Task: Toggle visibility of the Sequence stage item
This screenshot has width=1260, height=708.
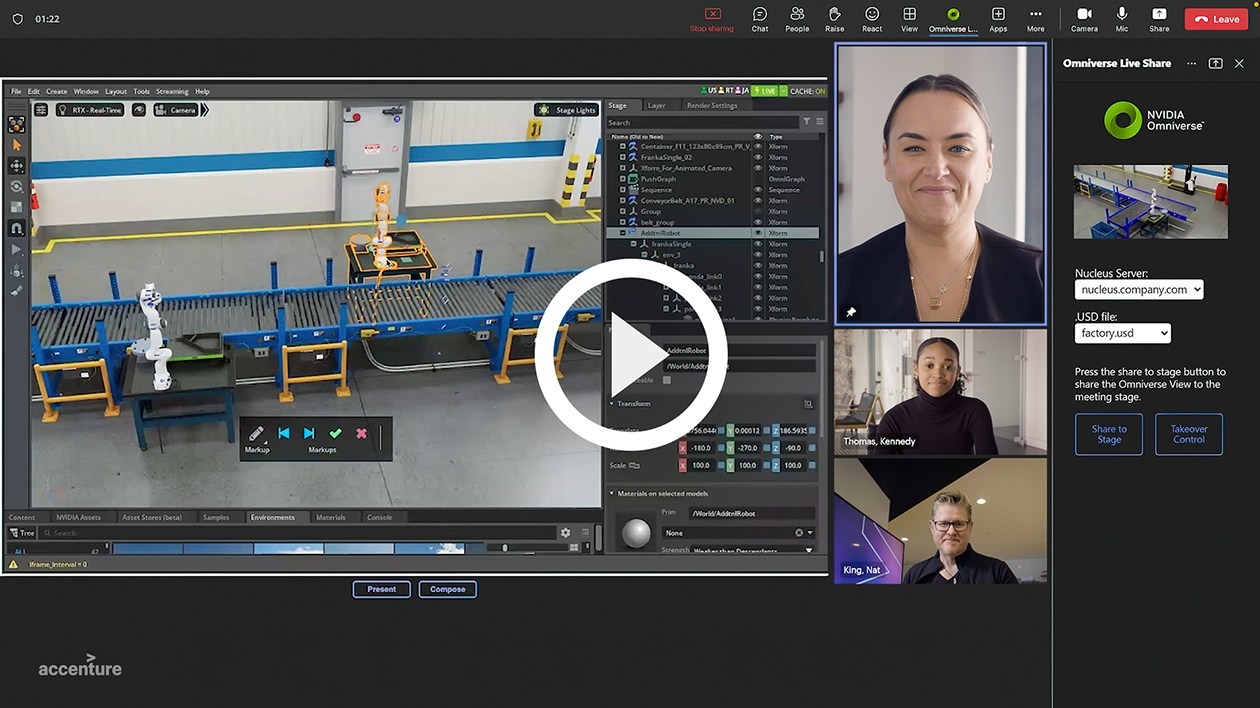Action: click(757, 190)
